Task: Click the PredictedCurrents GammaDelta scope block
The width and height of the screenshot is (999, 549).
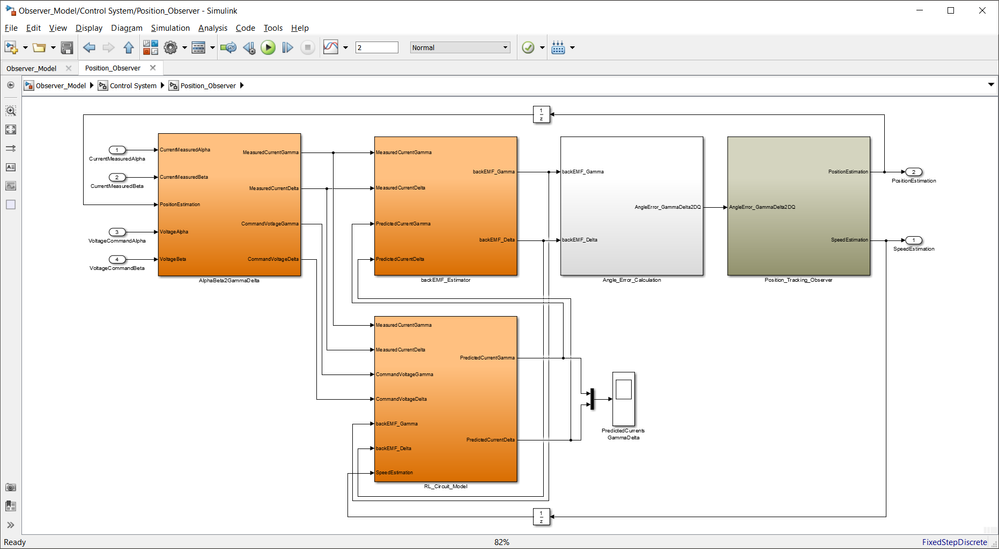Action: (x=623, y=399)
